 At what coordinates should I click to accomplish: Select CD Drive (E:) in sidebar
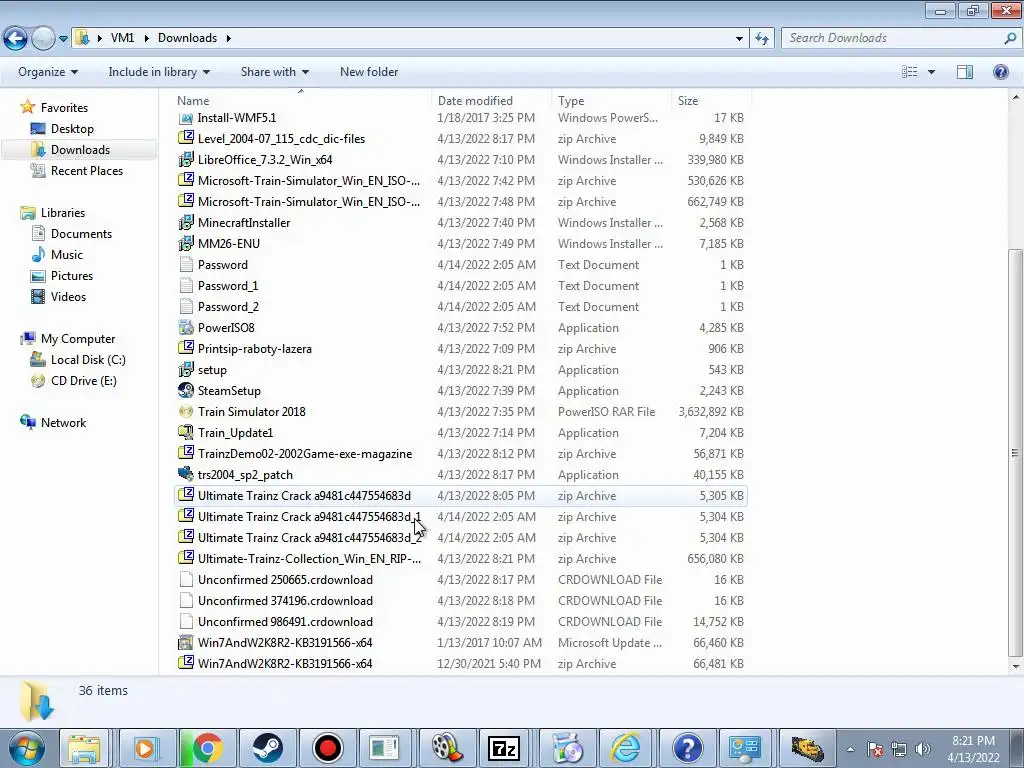tap(84, 381)
